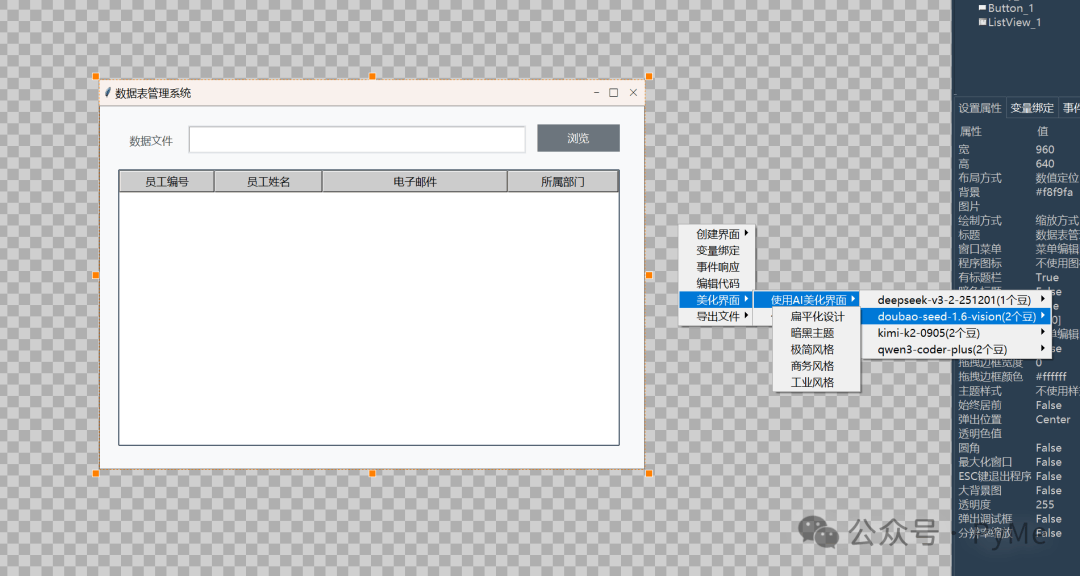This screenshot has height=576, width=1080.
Task: Click the feather icon in designed window title
Action: pos(107,92)
